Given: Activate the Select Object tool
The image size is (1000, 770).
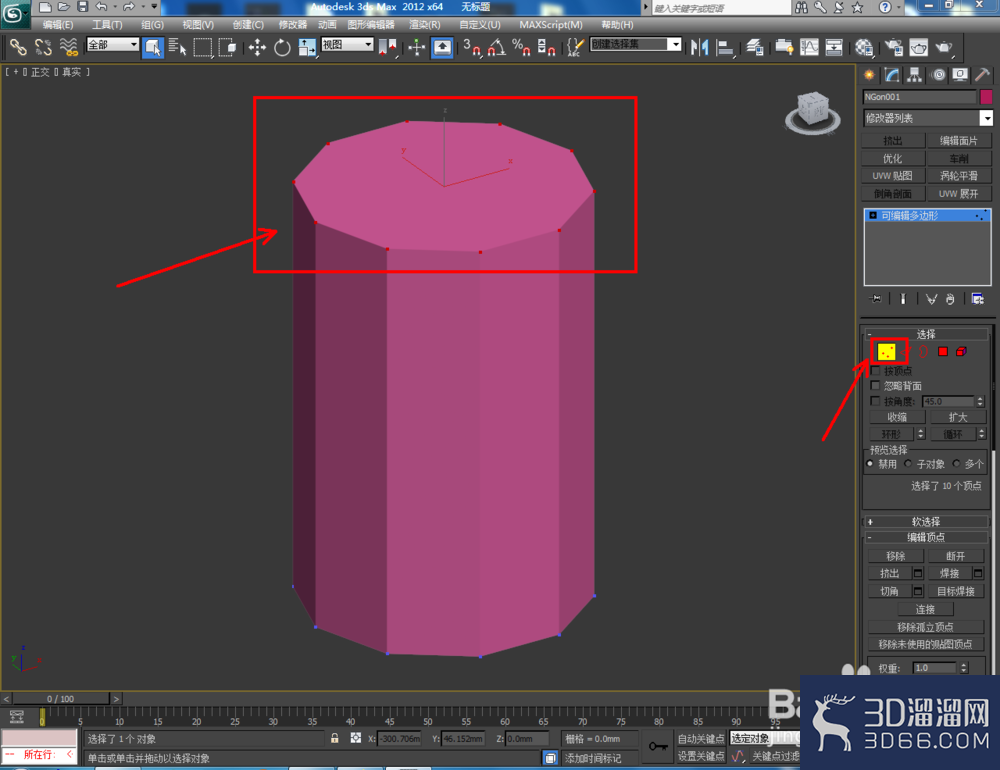Looking at the screenshot, I should tap(152, 47).
